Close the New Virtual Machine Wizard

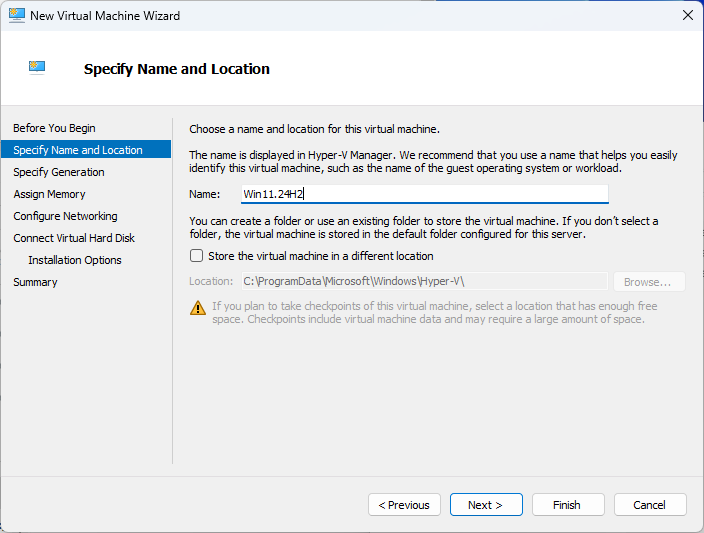point(687,15)
